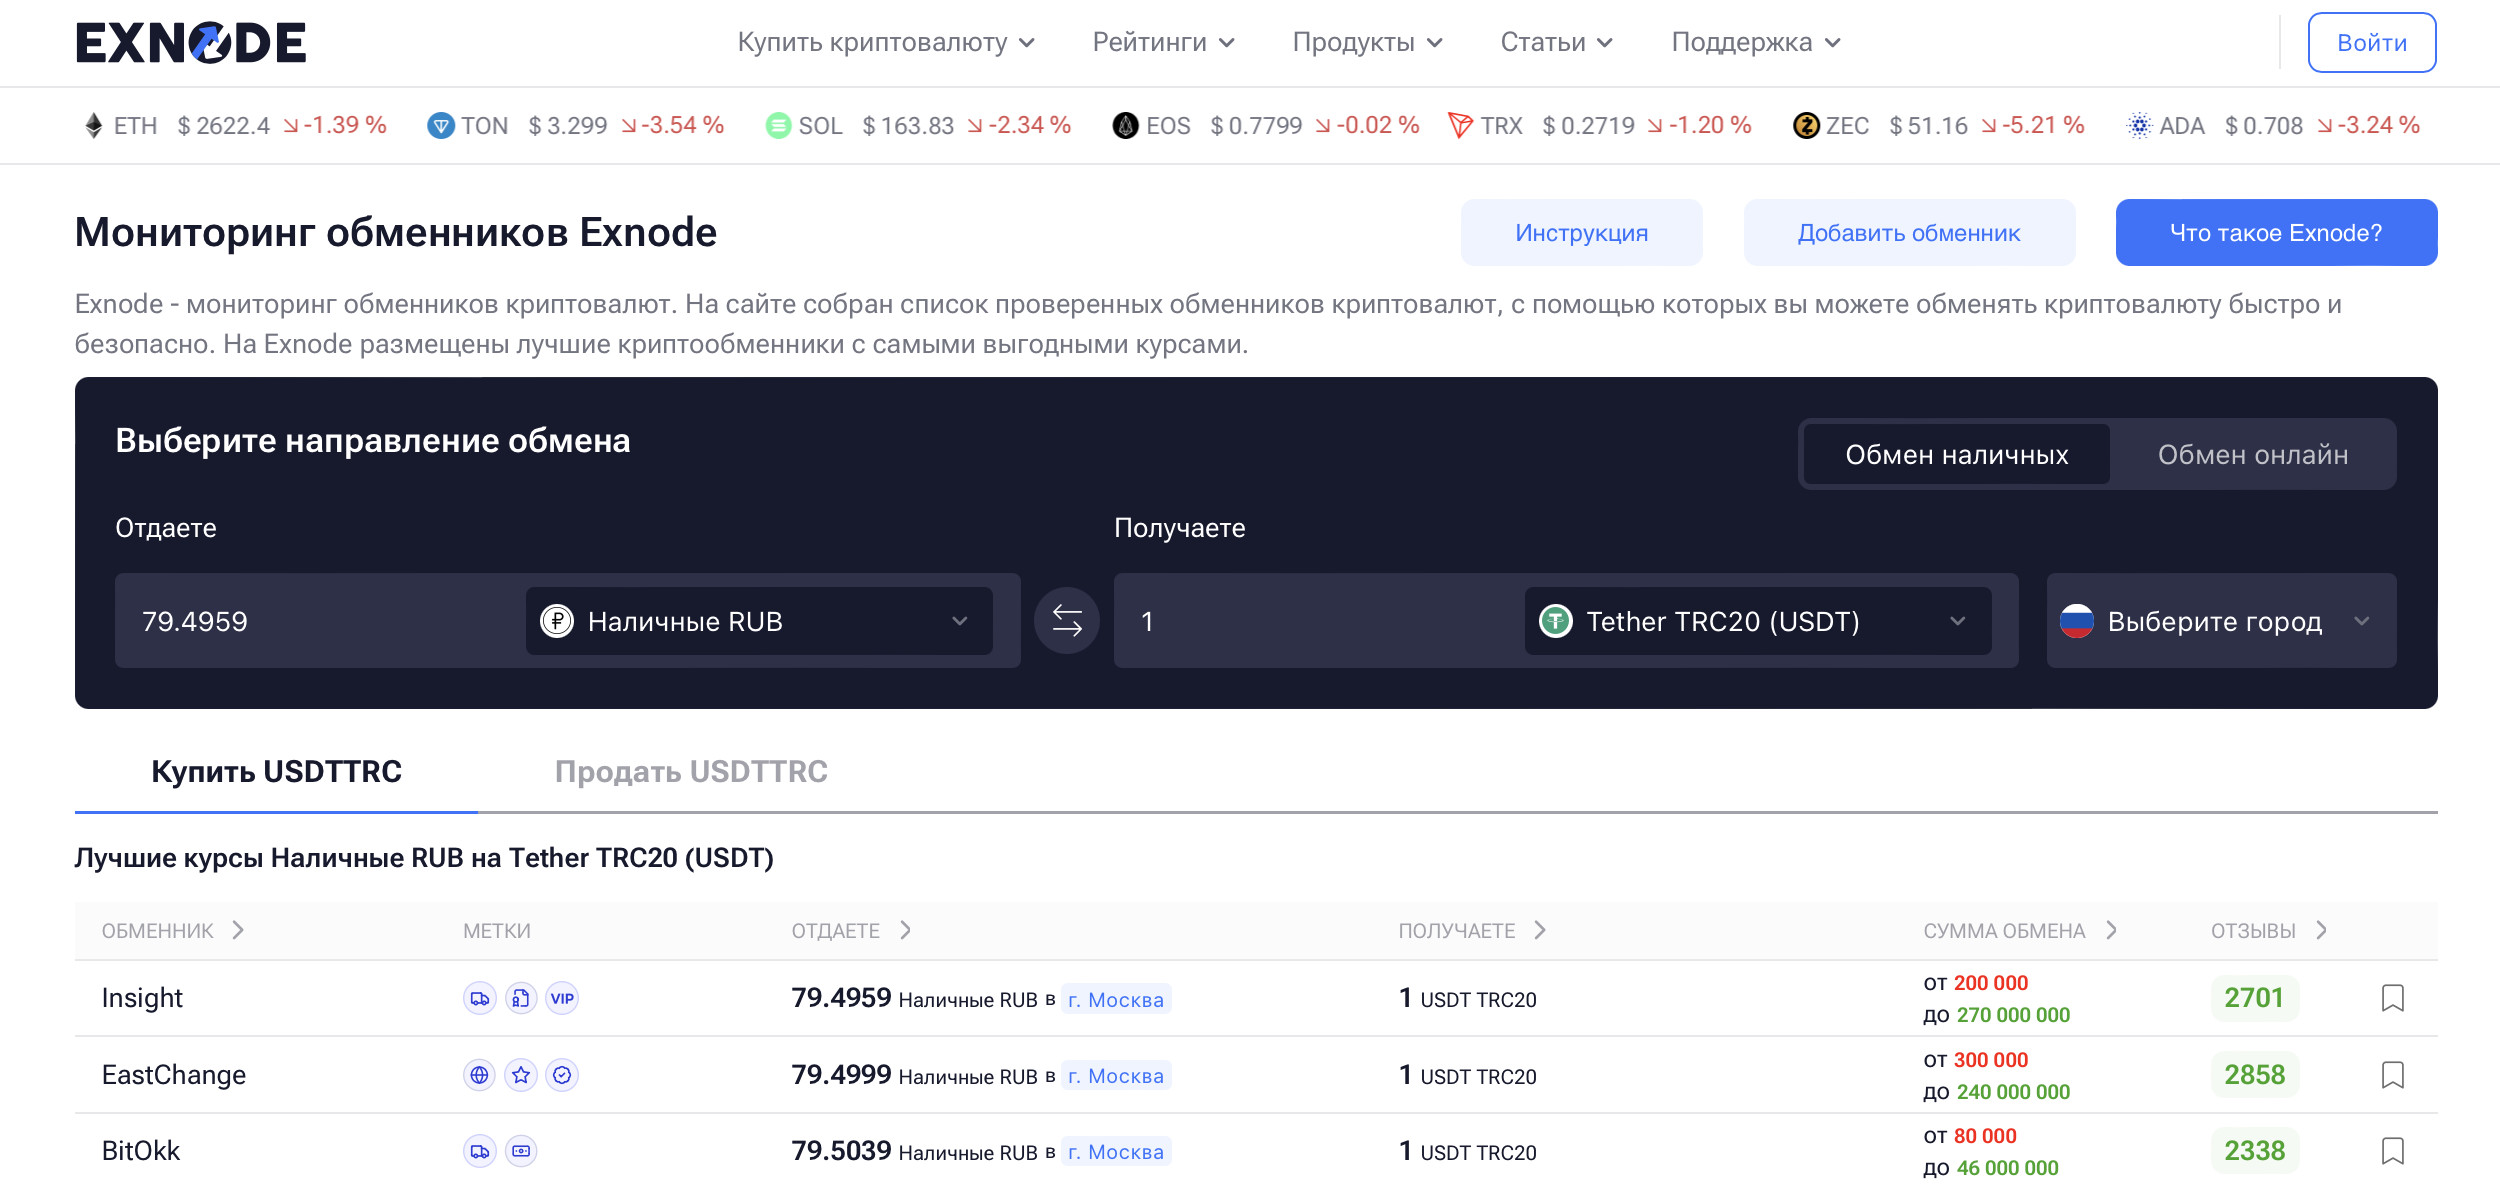2500x1184 pixels.
Task: Click the Войти login button
Action: click(2371, 43)
